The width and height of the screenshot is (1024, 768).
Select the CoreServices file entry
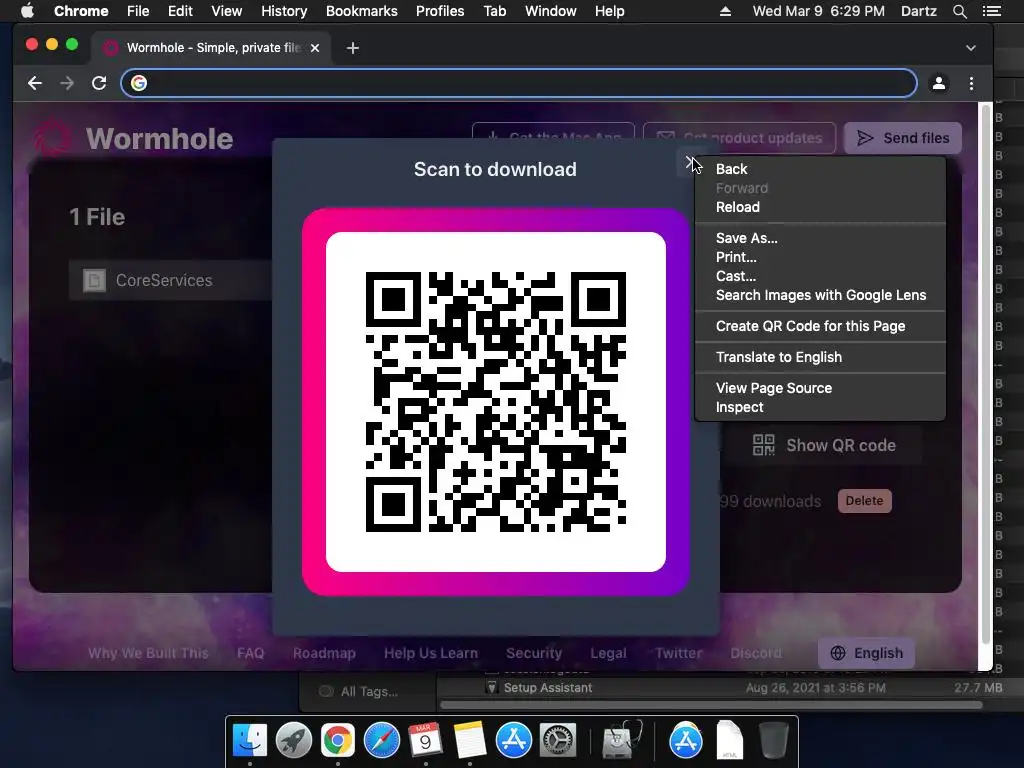(x=171, y=280)
